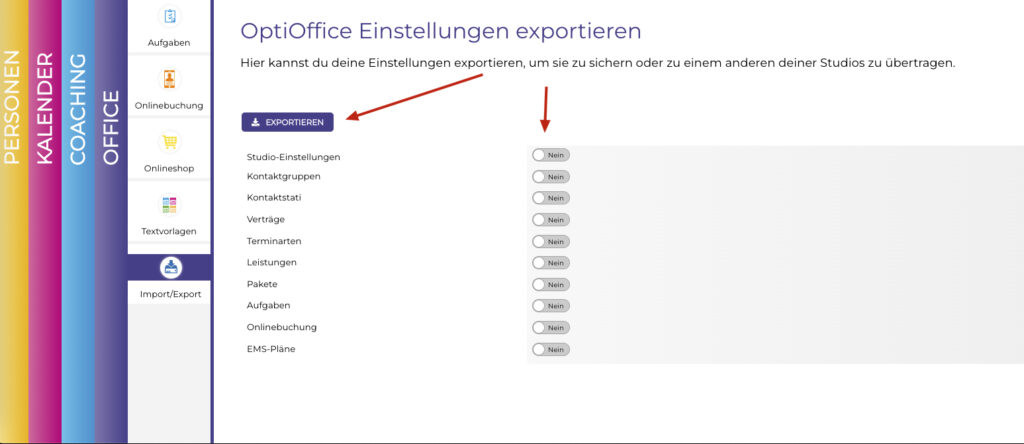Toggle the Terminarten switch

coord(551,242)
